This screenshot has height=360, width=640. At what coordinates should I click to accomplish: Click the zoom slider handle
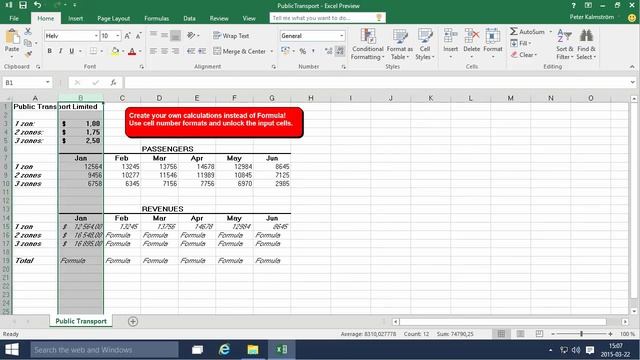(582, 334)
